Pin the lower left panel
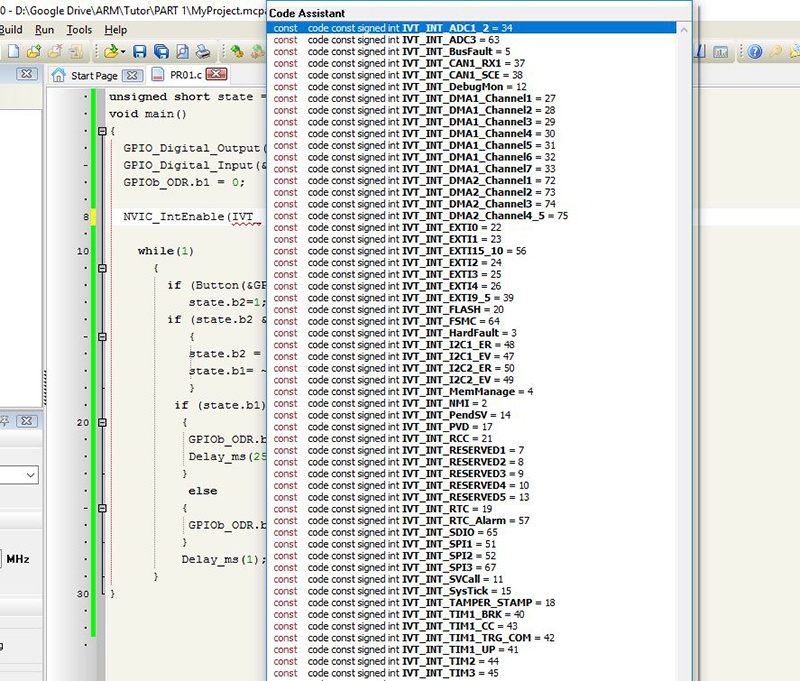800x681 pixels. pos(4,421)
